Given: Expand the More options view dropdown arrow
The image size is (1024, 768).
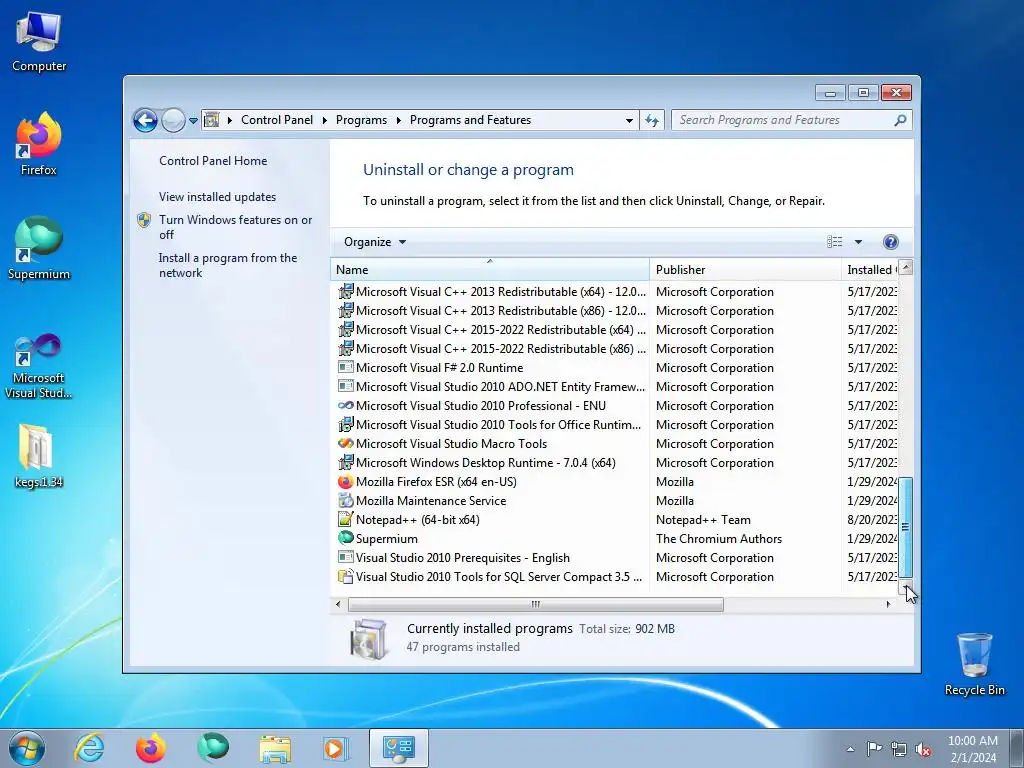Looking at the screenshot, I should point(858,242).
